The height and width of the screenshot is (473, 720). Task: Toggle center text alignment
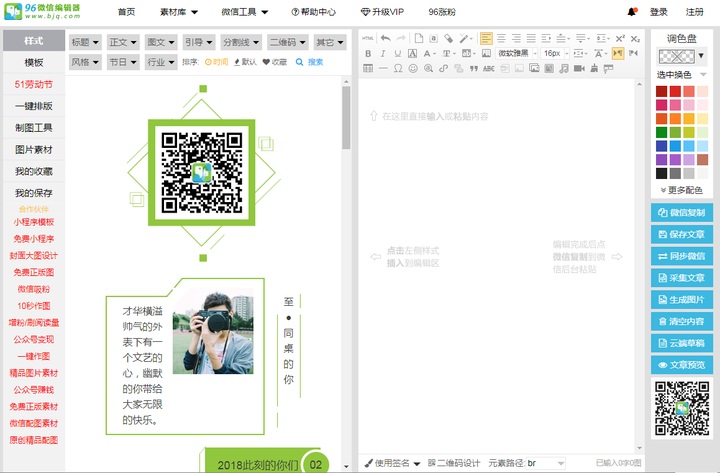click(x=501, y=39)
